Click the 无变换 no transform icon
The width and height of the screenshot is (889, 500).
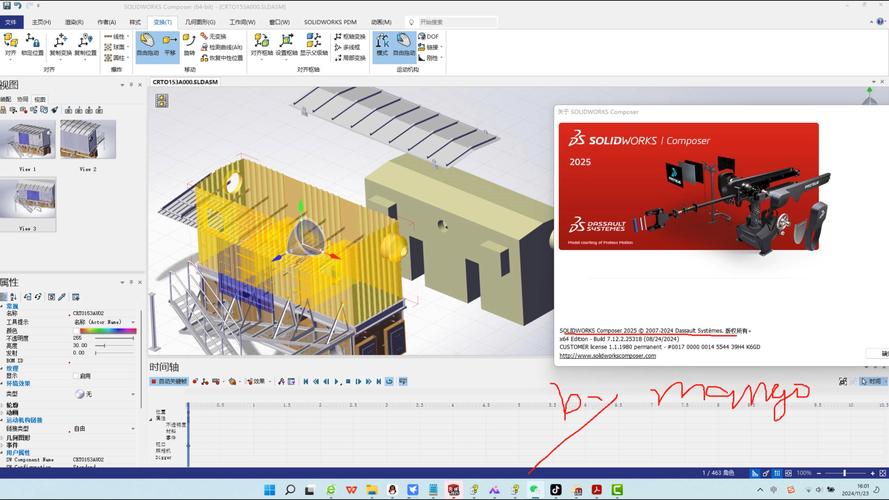point(213,36)
